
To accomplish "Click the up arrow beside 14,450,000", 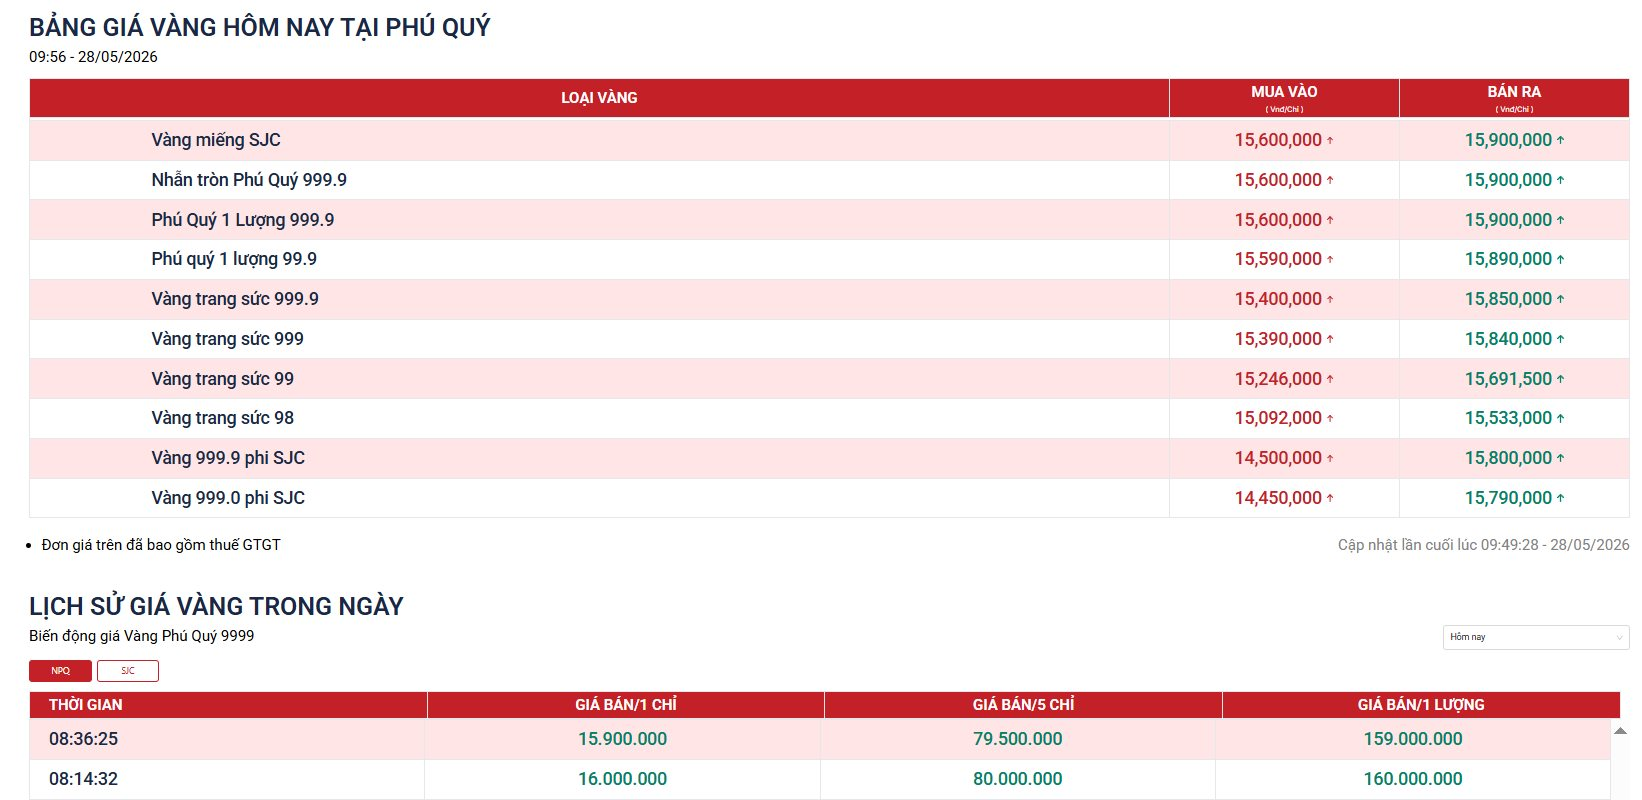I will (1330, 498).
